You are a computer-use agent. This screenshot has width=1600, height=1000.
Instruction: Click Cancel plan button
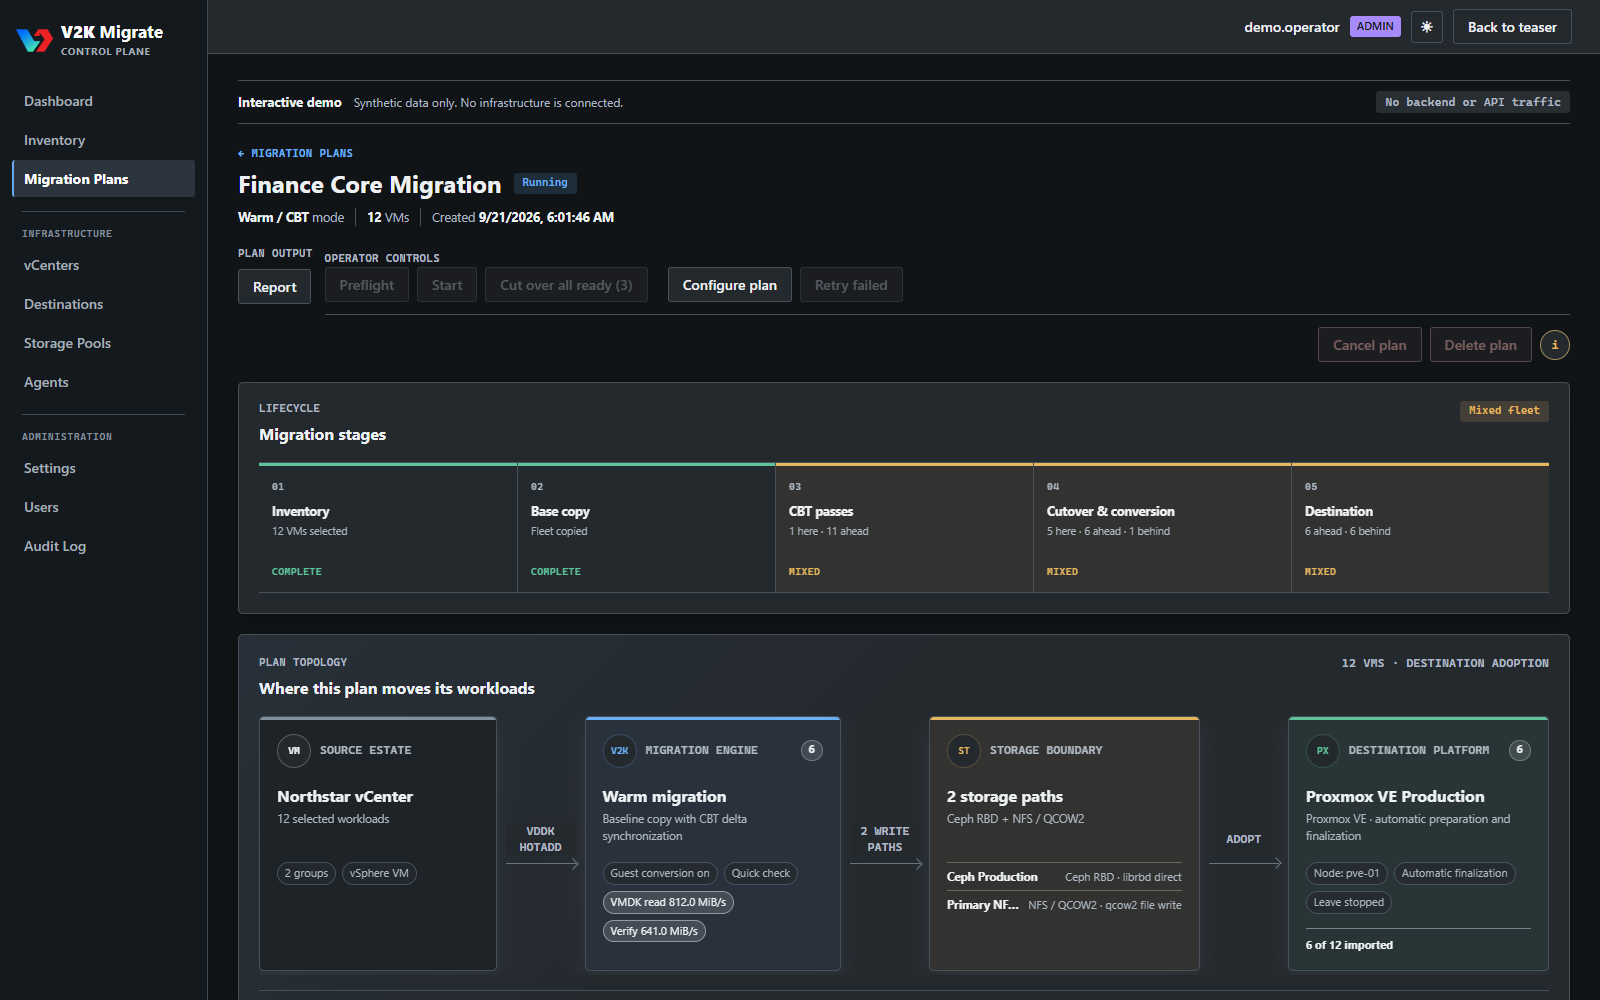point(1370,345)
